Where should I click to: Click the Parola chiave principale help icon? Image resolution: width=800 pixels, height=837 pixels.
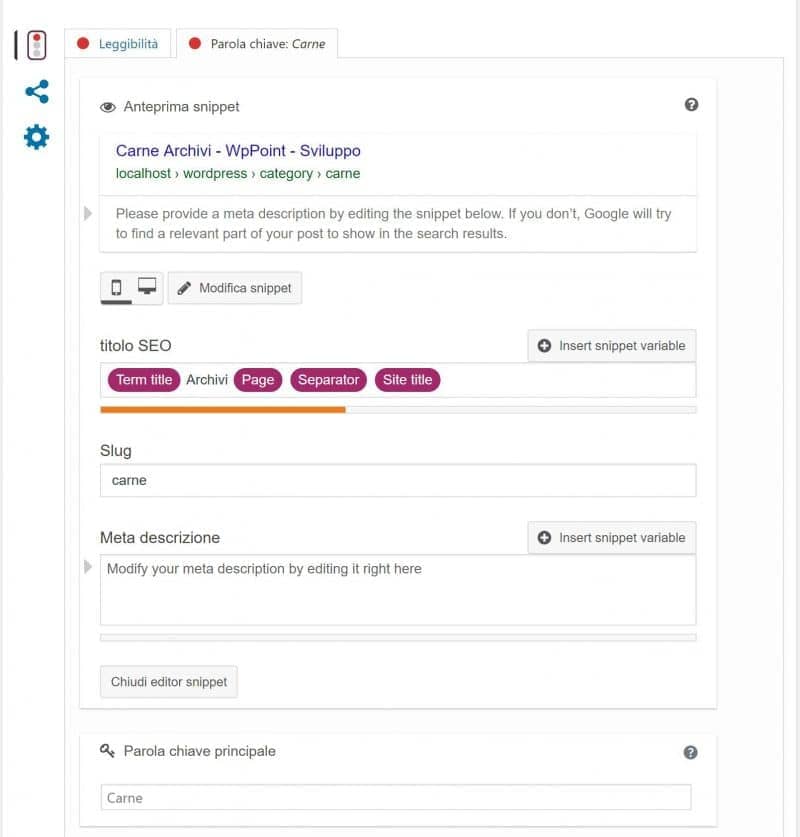click(690, 752)
